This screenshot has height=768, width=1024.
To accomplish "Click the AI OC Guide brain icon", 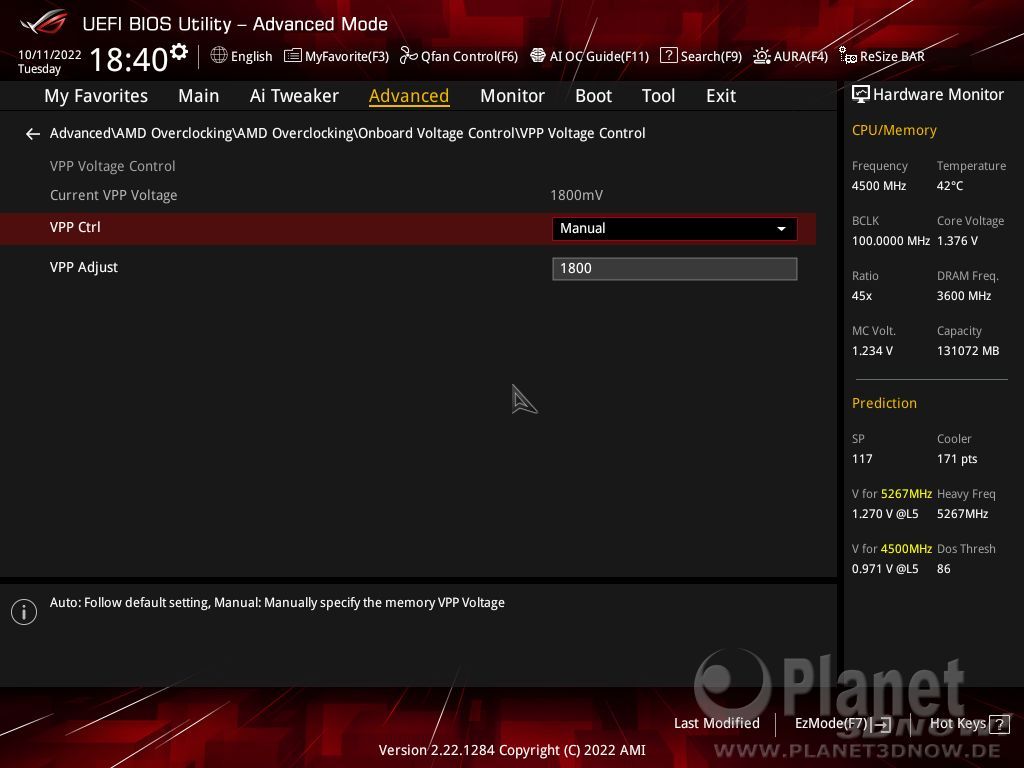I will click(x=537, y=56).
